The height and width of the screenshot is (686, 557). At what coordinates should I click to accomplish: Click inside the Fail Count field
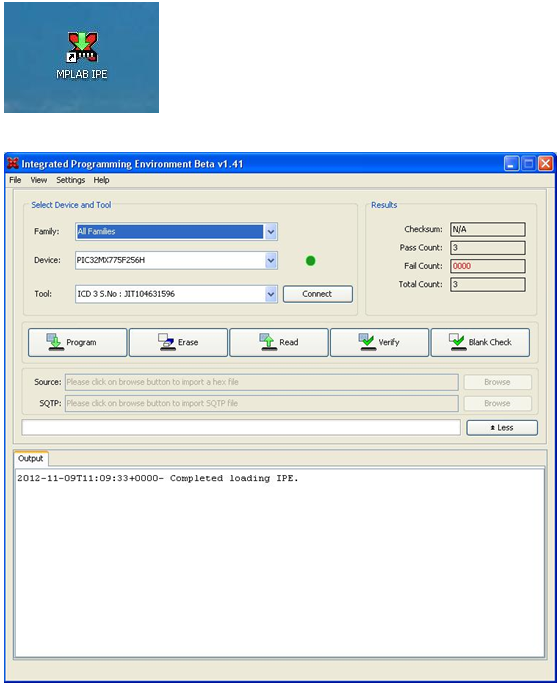coord(488,266)
